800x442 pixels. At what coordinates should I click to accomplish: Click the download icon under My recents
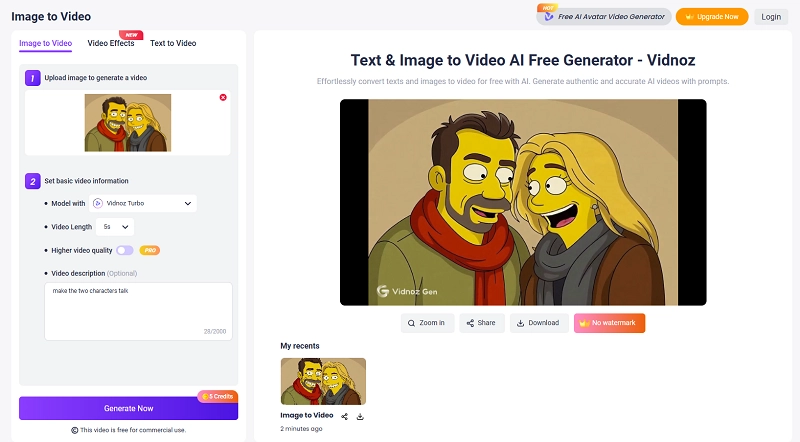click(x=360, y=416)
